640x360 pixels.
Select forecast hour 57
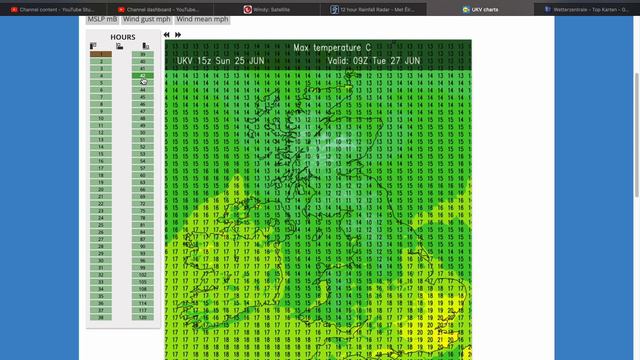tap(143, 168)
